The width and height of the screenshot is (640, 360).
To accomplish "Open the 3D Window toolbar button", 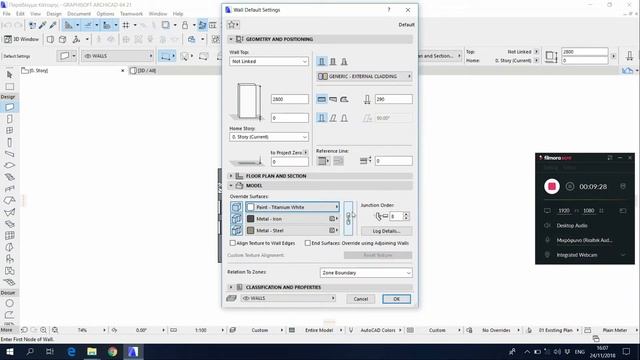I will 21,40.
